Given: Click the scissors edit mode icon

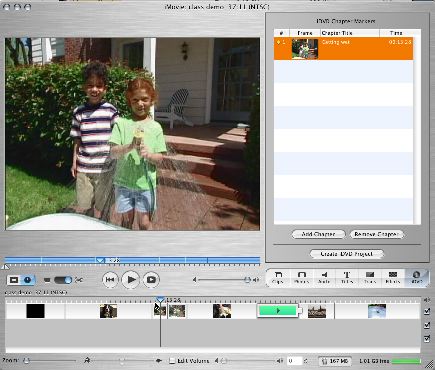Looking at the screenshot, I should click(x=79, y=280).
